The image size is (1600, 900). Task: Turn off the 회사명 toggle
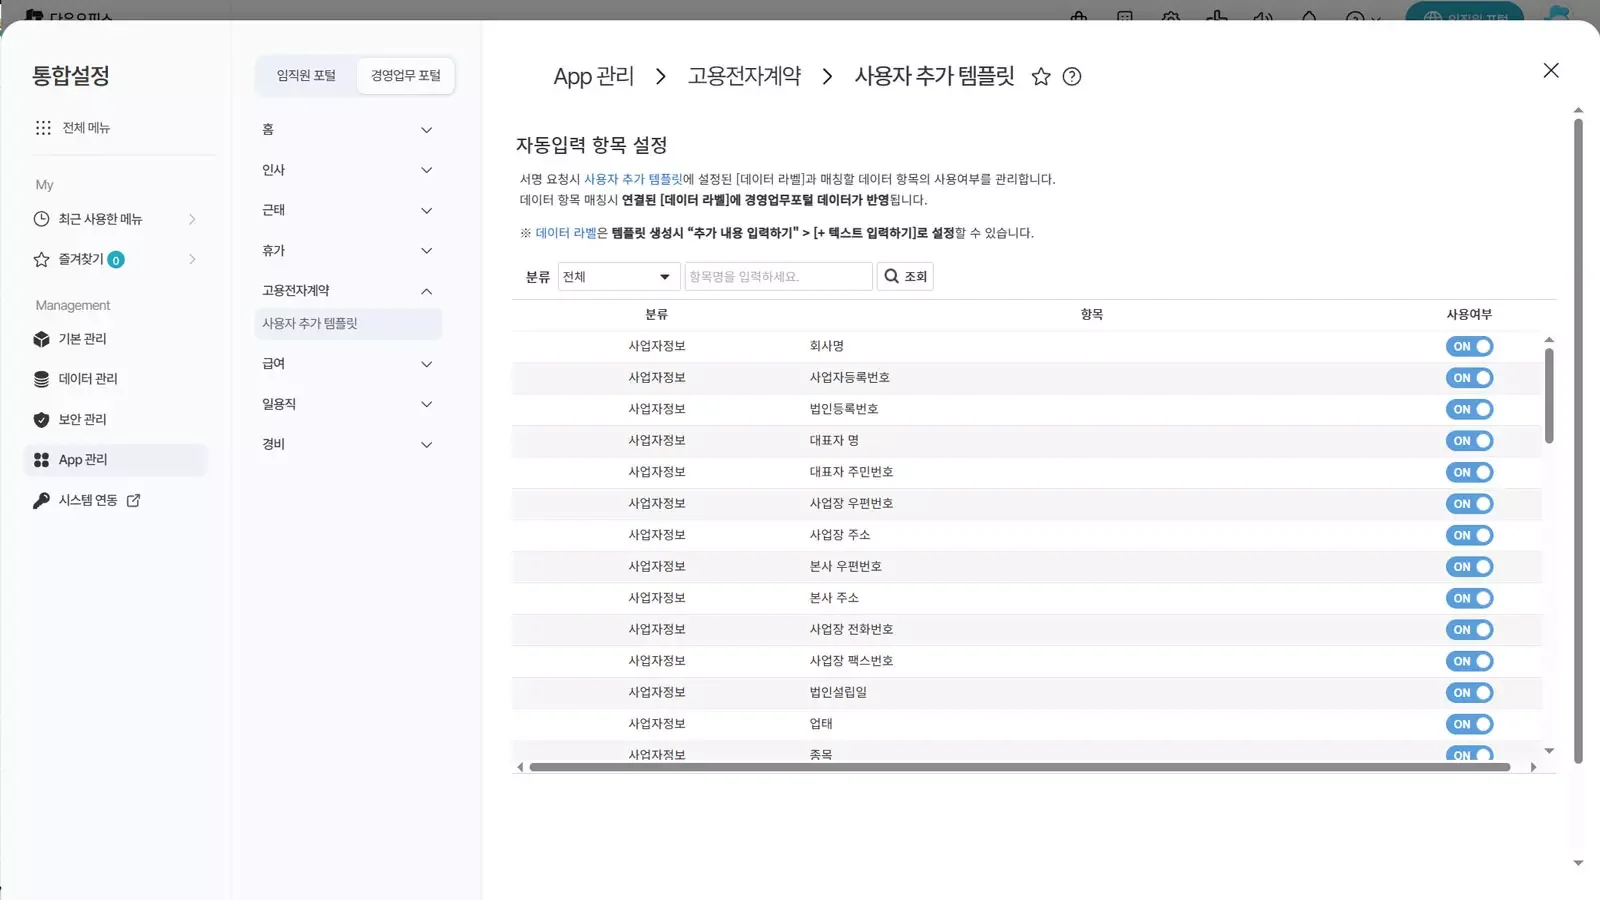coord(1469,346)
